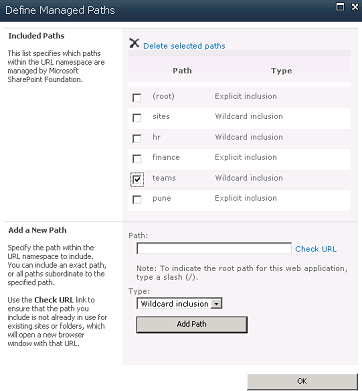Click the Type column header
Screen dimensions: 362x391
click(282, 71)
